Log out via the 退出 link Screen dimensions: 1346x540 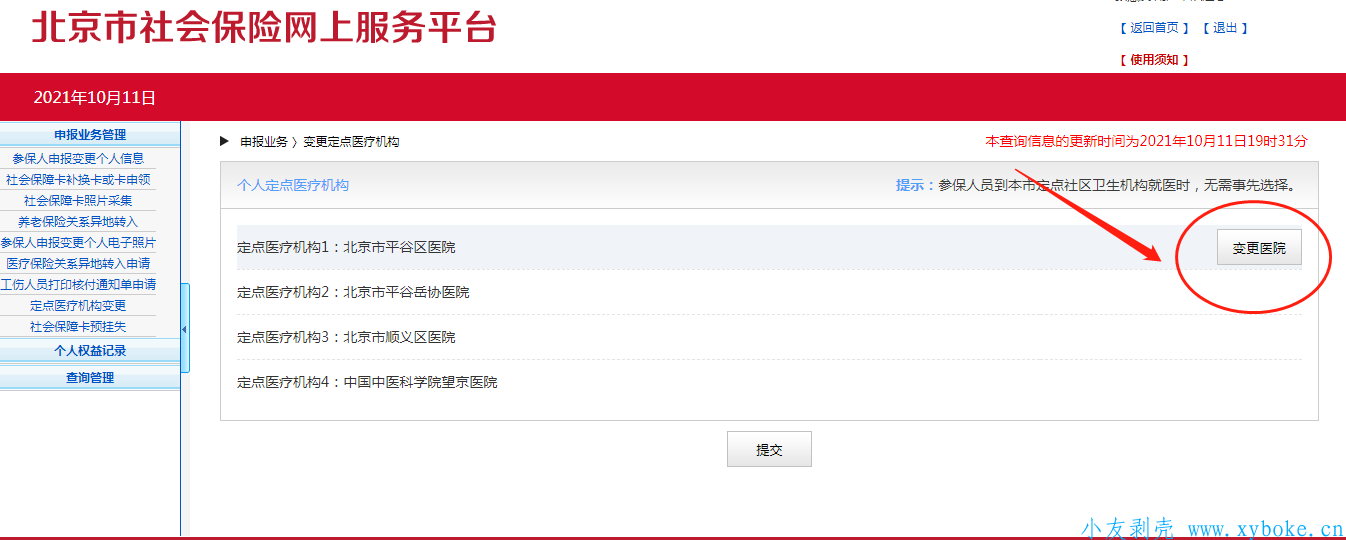click(x=1225, y=28)
